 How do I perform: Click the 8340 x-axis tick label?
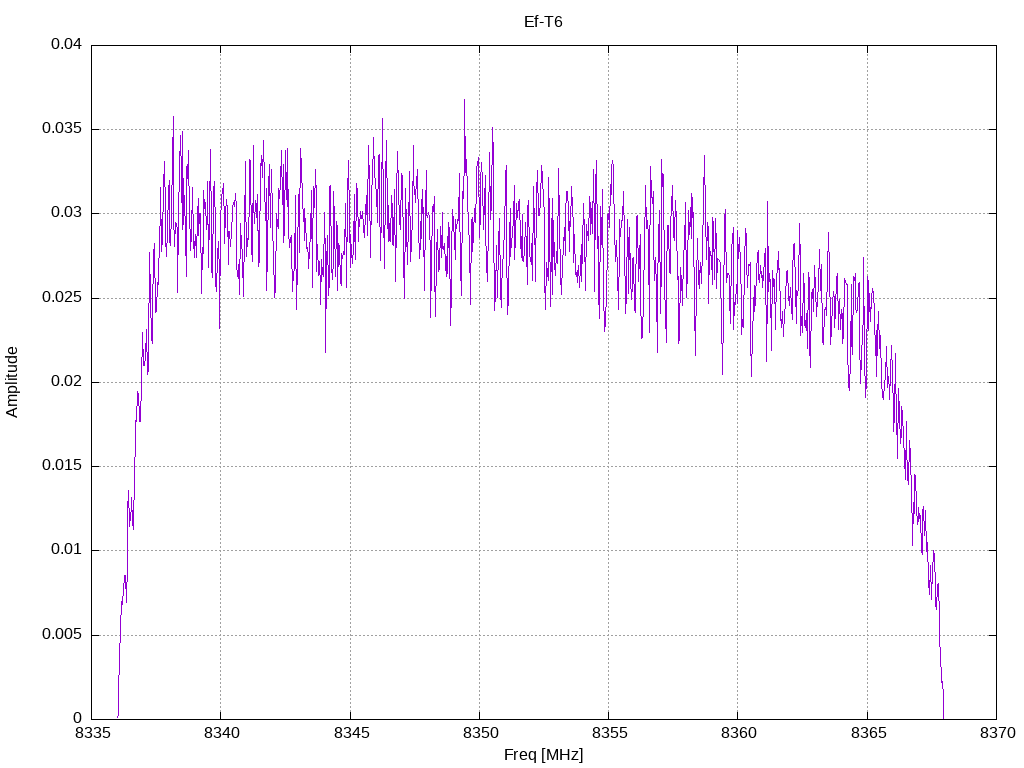[x=221, y=733]
